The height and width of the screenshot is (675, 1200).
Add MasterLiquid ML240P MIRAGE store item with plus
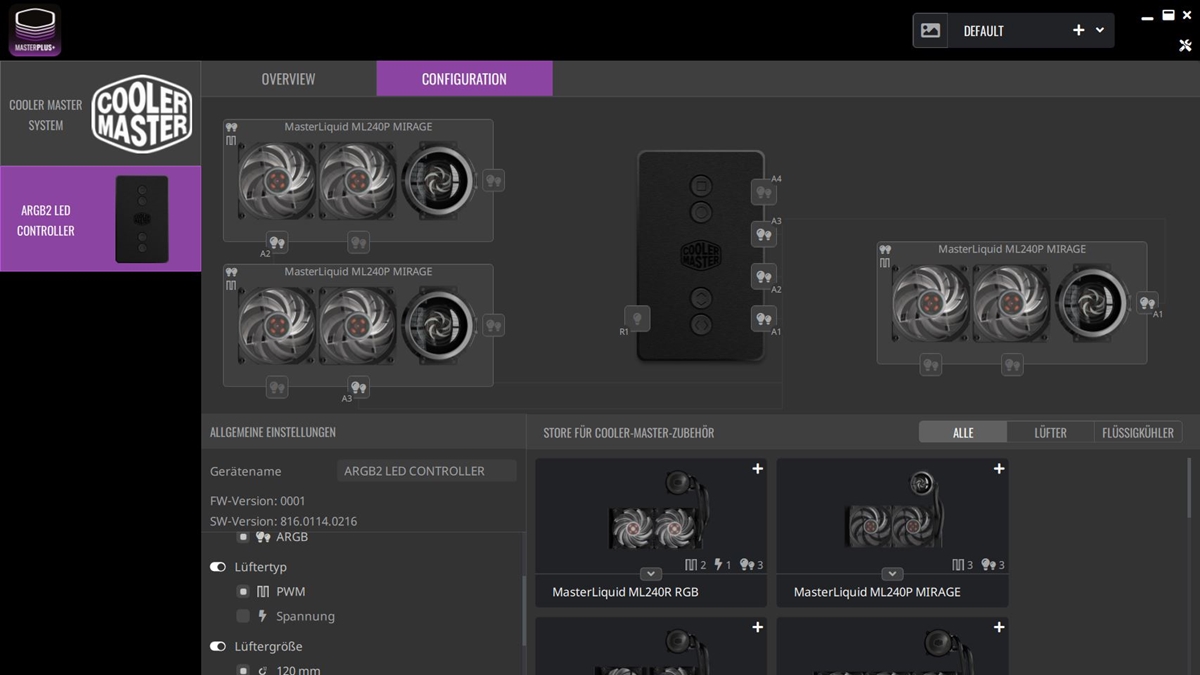click(x=998, y=469)
